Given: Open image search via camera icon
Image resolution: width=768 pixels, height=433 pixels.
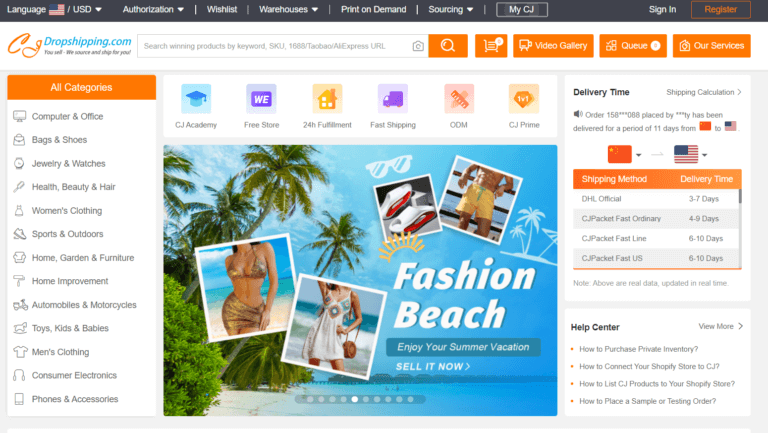Looking at the screenshot, I should pos(418,46).
